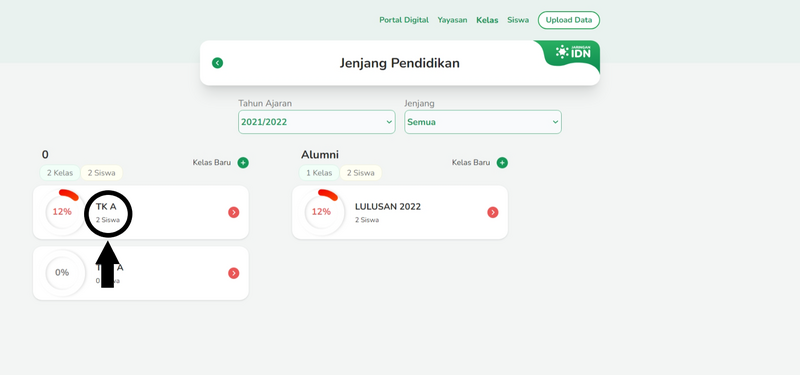Viewport: 800px width, 375px height.
Task: Open the Yayasan menu
Action: [452, 20]
